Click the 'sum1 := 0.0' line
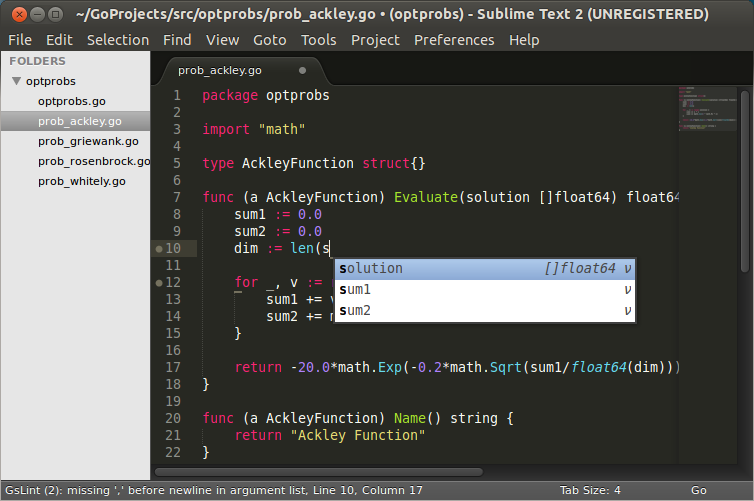 pyautogui.click(x=278, y=214)
